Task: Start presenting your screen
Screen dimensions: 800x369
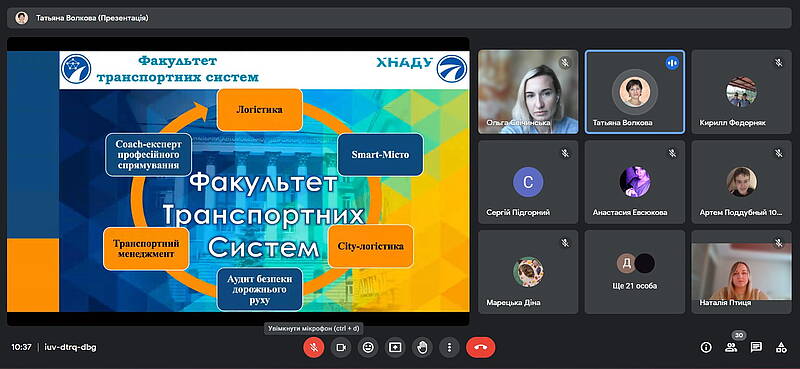Action: 395,348
